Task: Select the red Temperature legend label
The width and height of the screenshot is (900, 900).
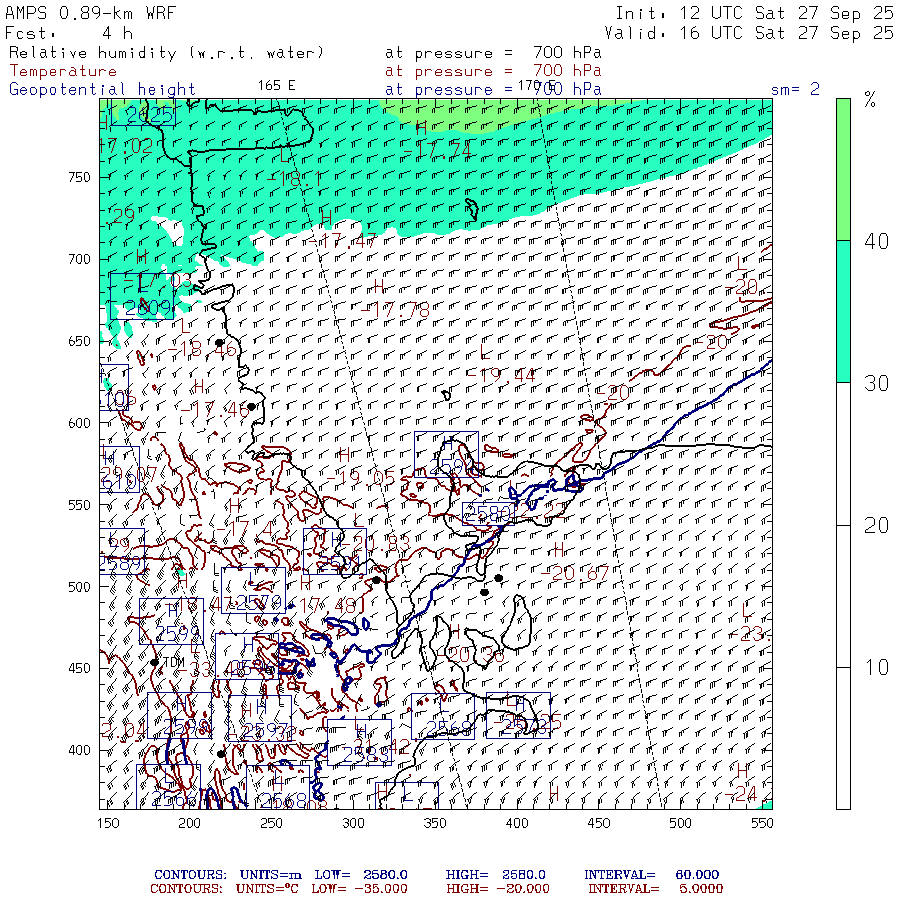Action: pos(63,71)
